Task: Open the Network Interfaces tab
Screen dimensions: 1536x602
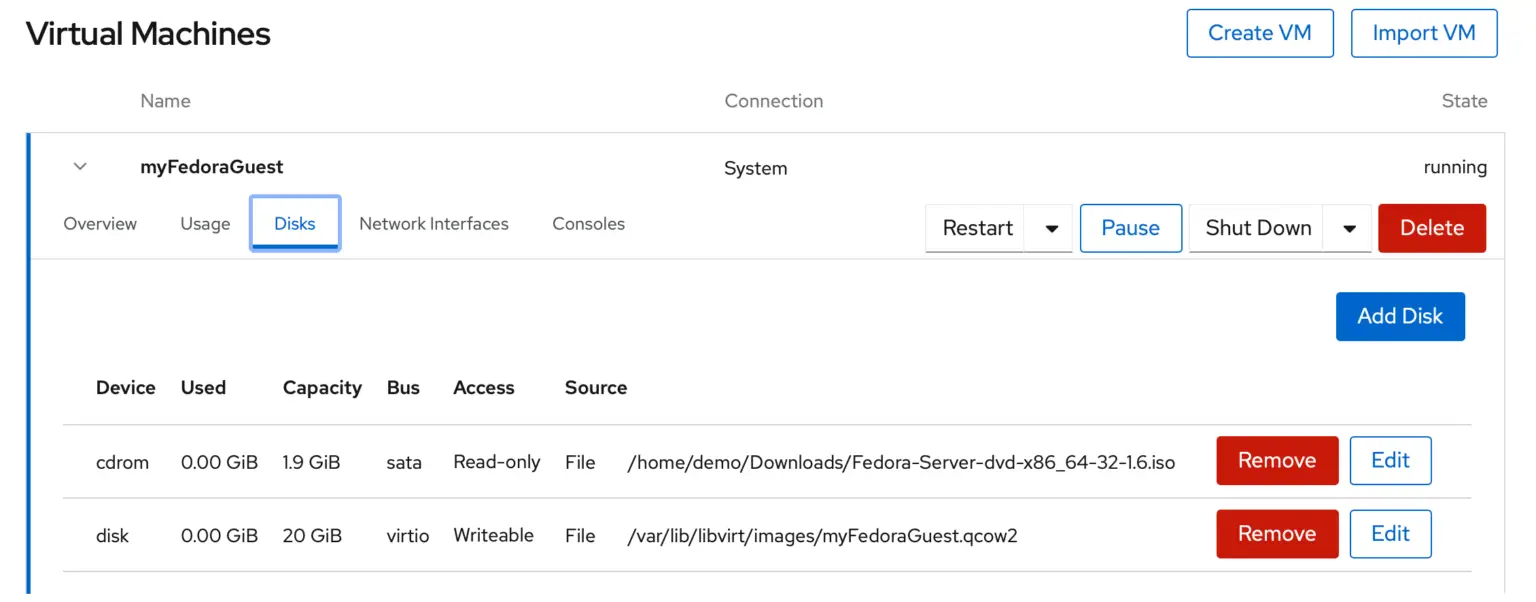Action: (x=434, y=223)
